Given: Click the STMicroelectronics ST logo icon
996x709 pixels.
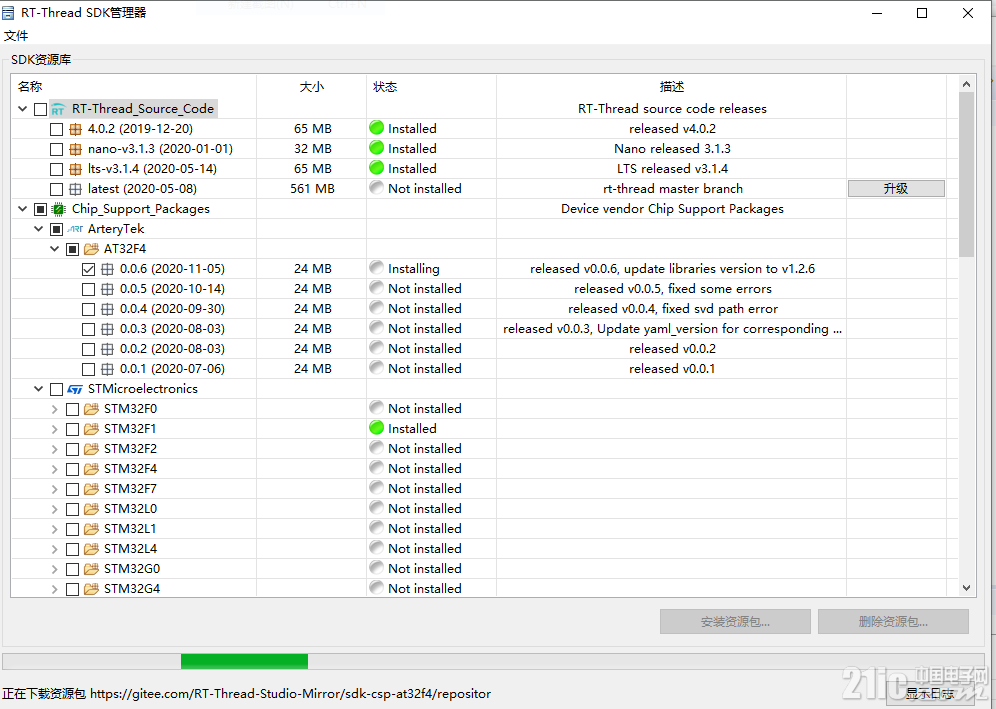Looking at the screenshot, I should (x=75, y=389).
